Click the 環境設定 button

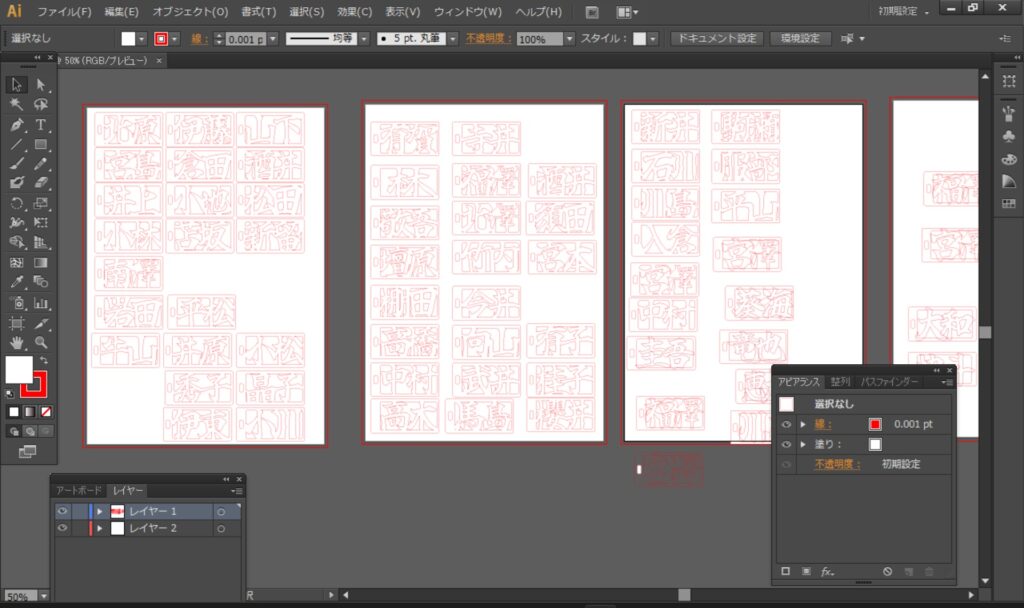click(x=799, y=39)
